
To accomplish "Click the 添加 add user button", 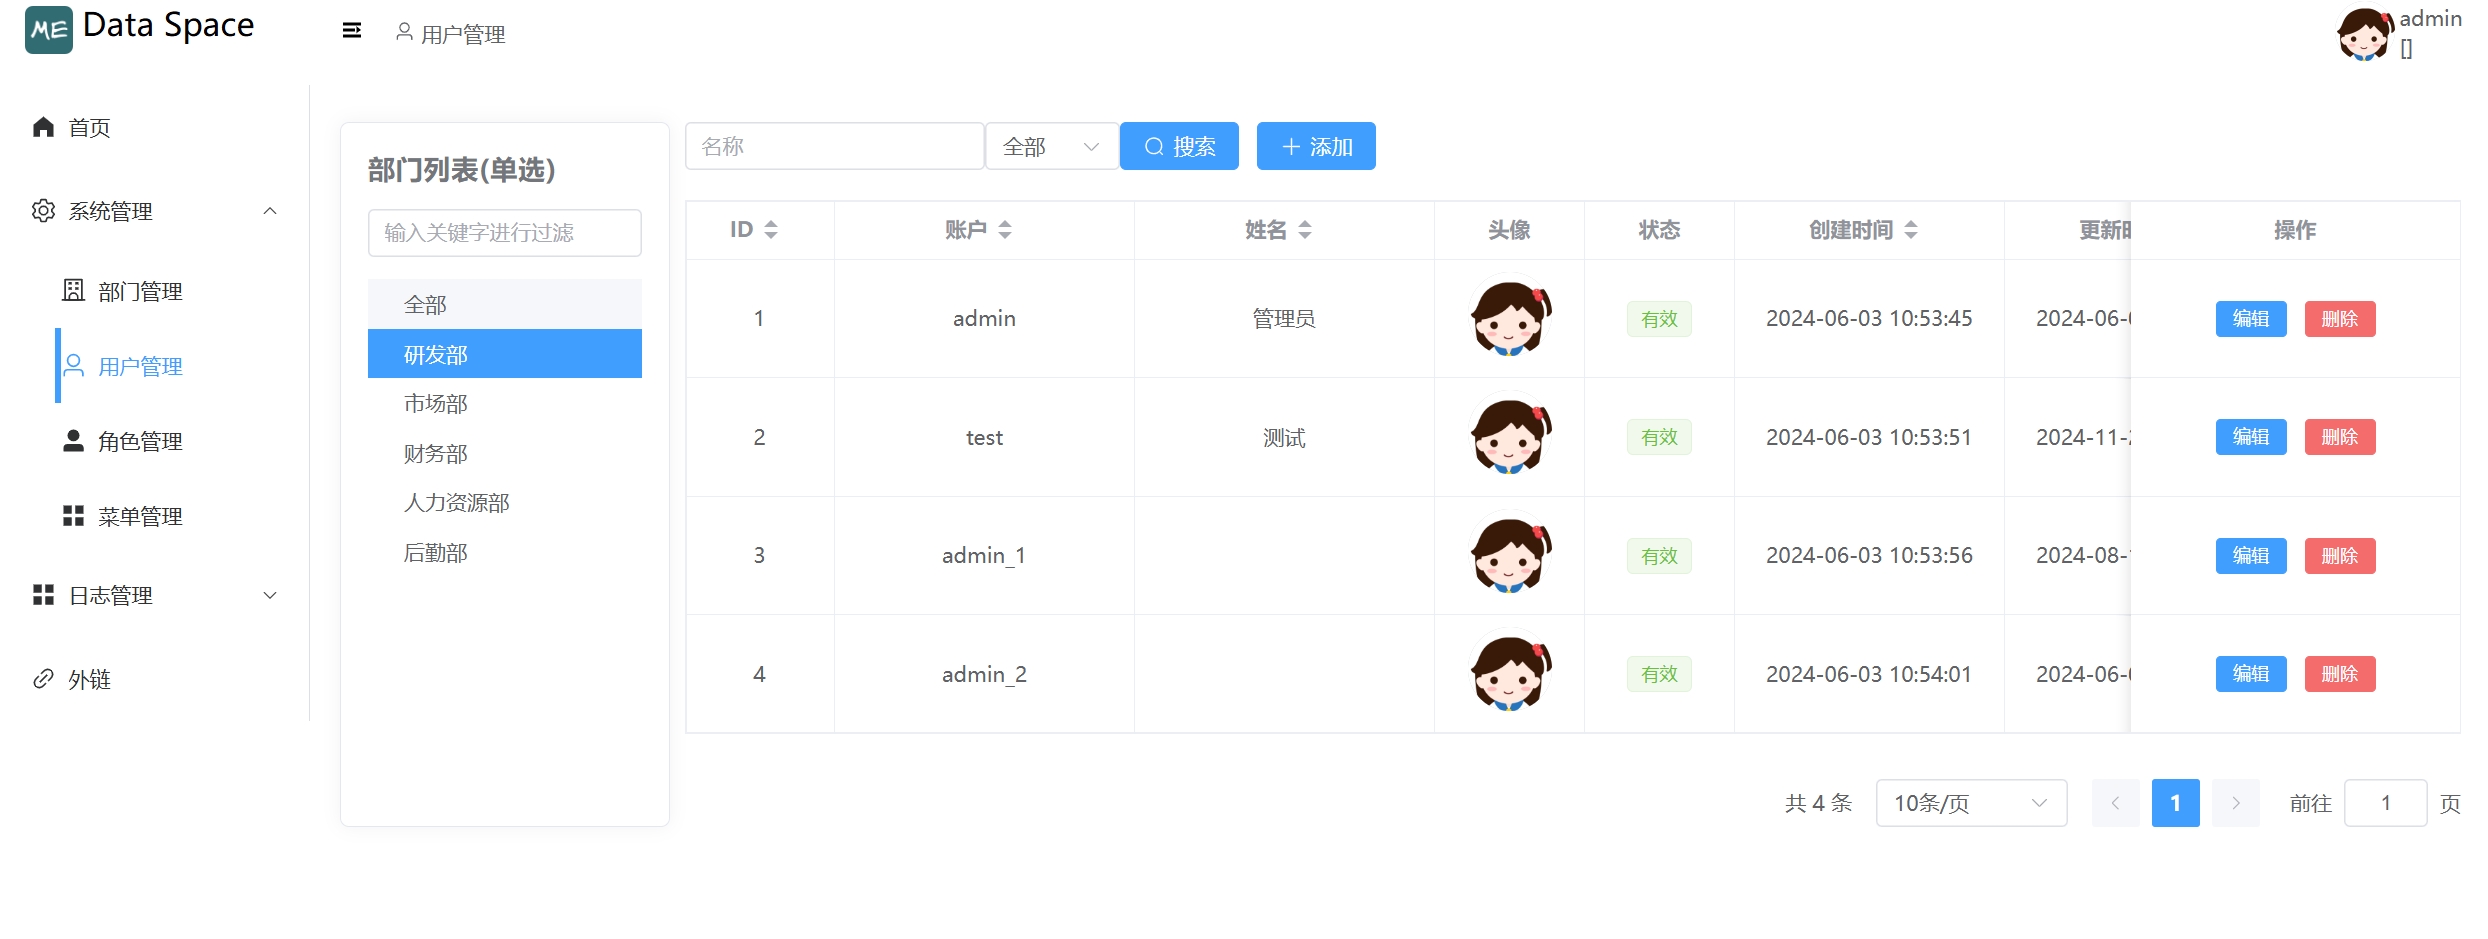I will 1315,147.
